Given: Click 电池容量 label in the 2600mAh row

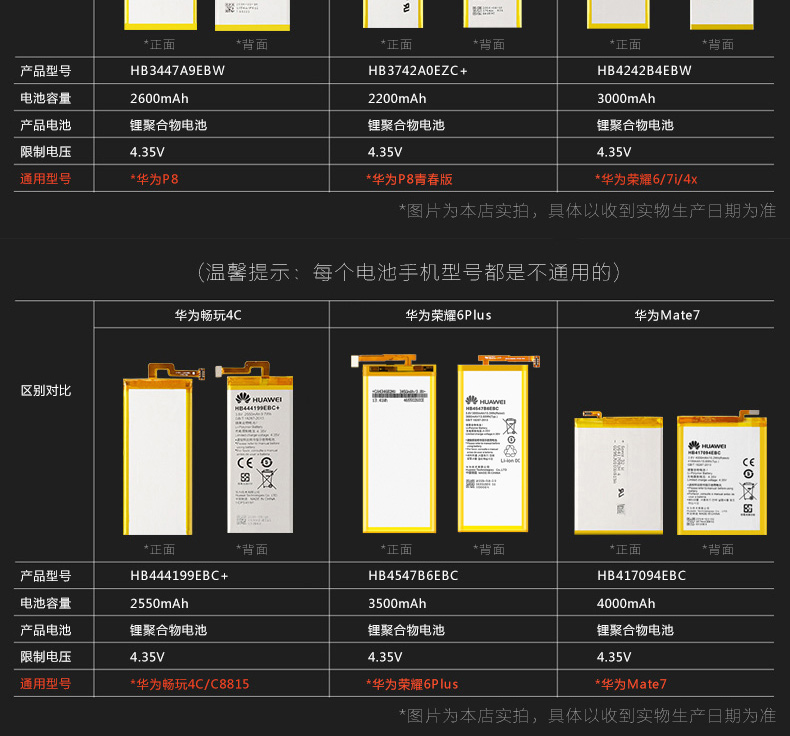Looking at the screenshot, I should pyautogui.click(x=45, y=98).
